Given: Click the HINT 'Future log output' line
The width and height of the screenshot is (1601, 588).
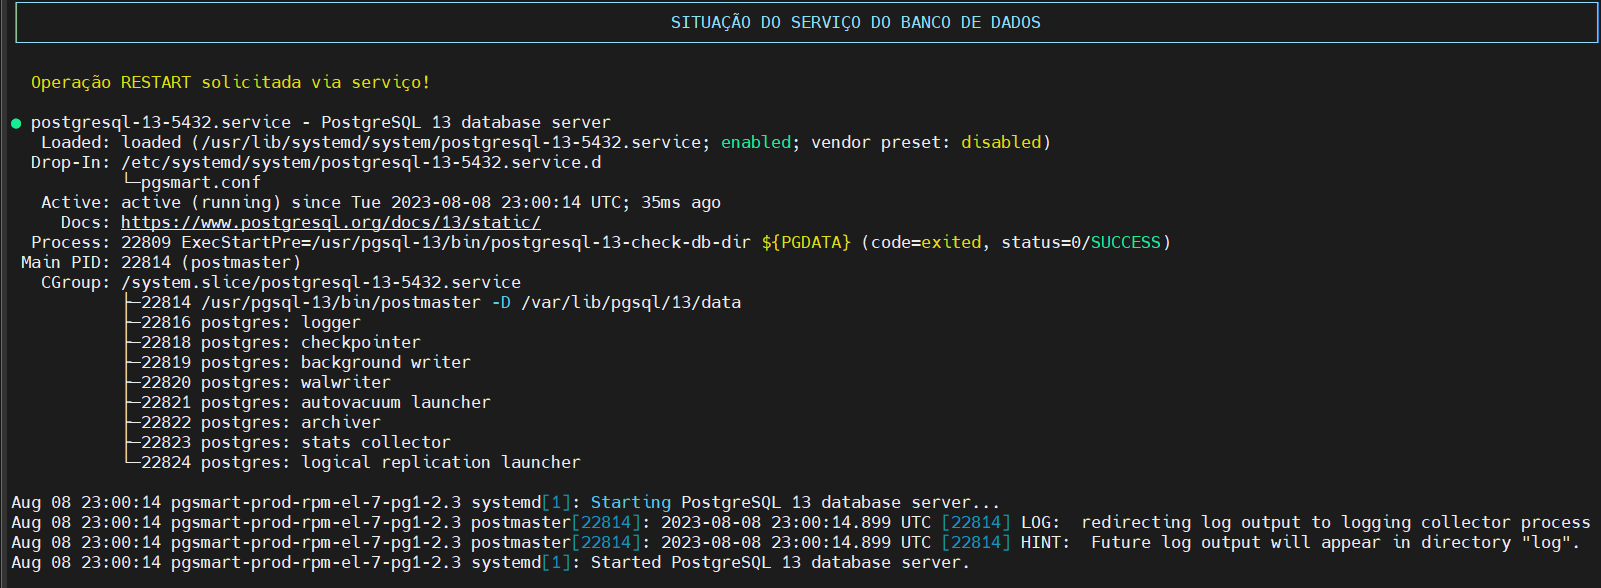Looking at the screenshot, I should 796,542.
